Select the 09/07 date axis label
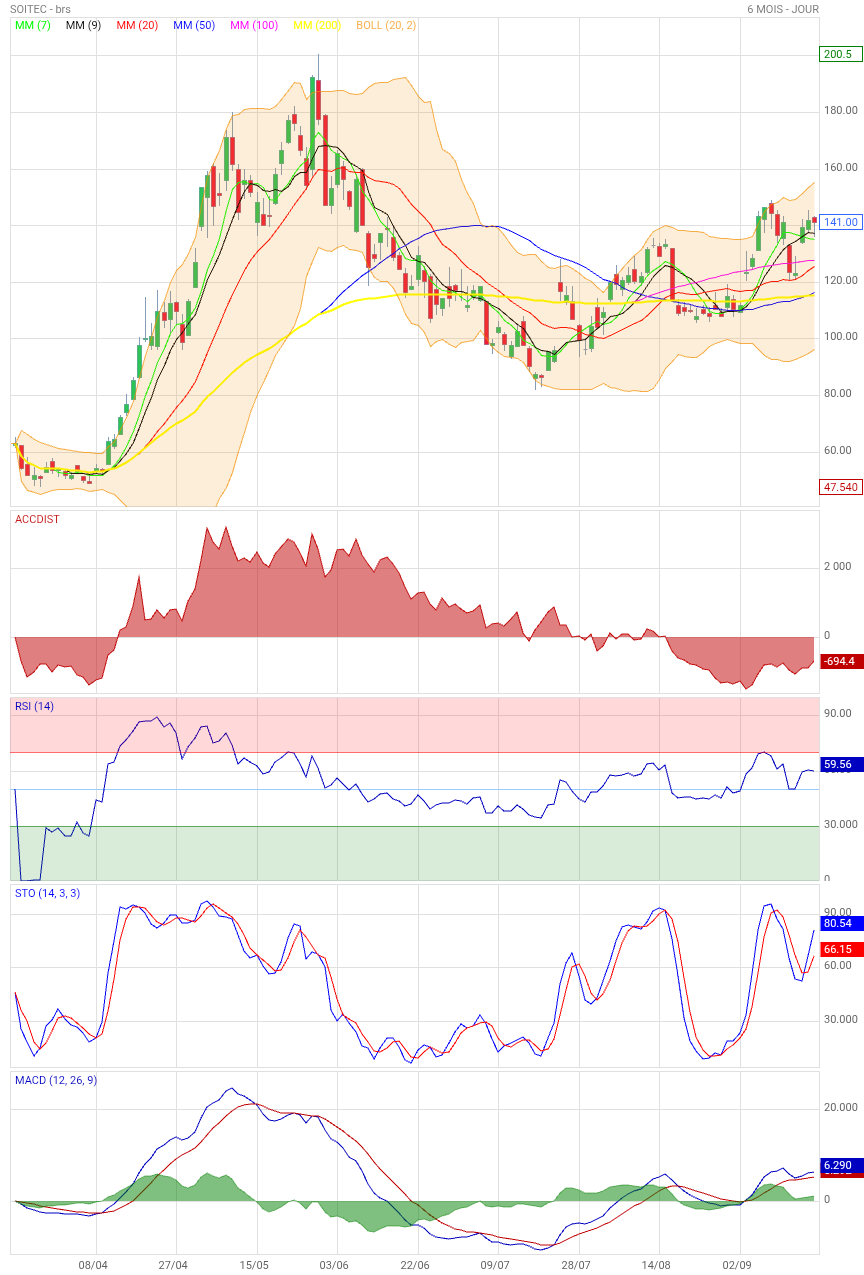Image resolution: width=864 pixels, height=1275 pixels. coord(495,1264)
